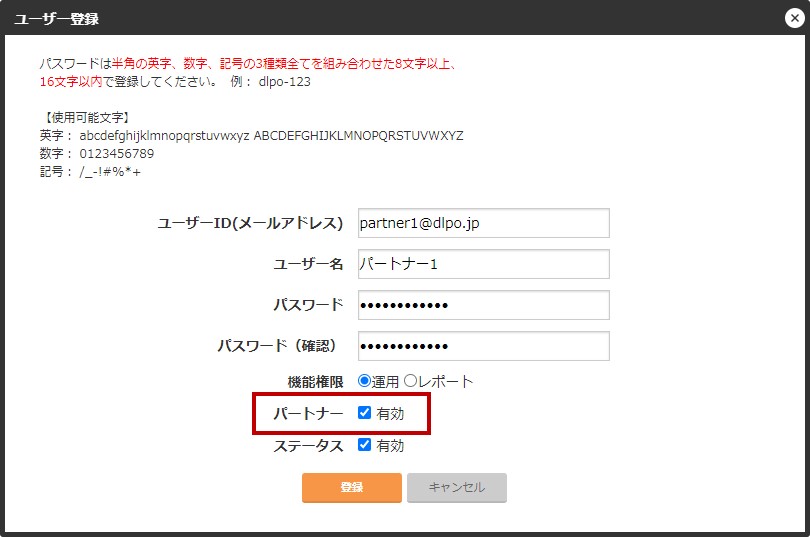Uncheck the ステータス 有効 checkbox
Image resolution: width=810 pixels, height=537 pixels.
point(364,445)
